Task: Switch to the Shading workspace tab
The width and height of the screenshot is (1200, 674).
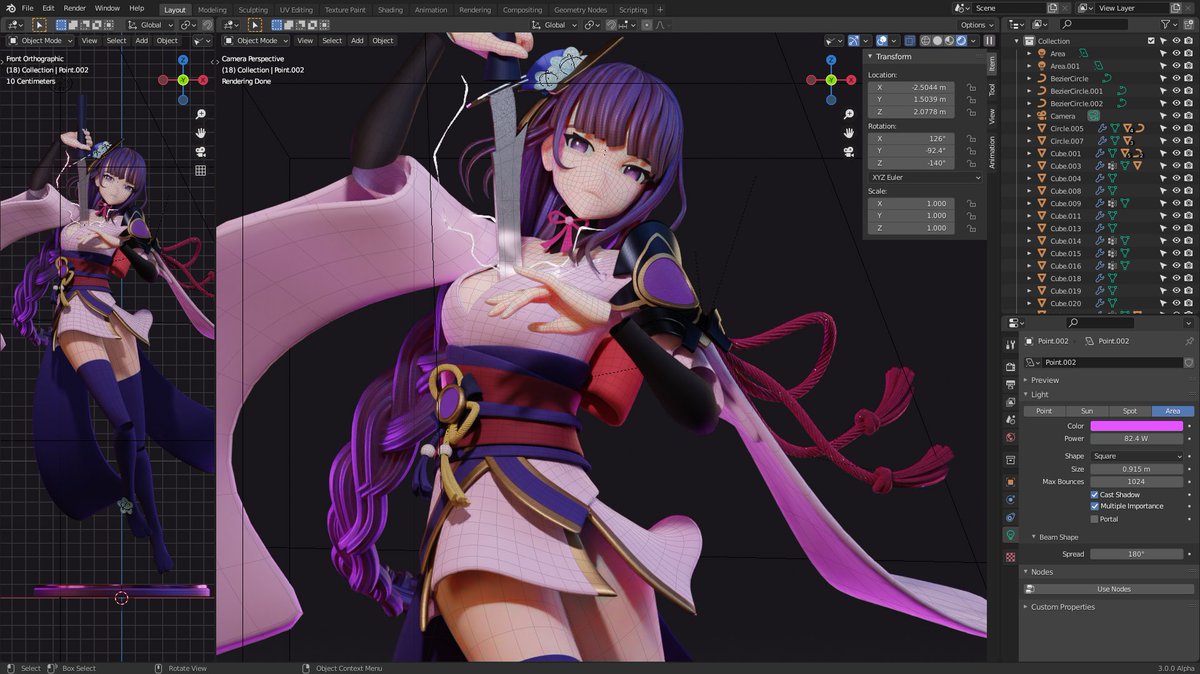Action: click(x=390, y=10)
